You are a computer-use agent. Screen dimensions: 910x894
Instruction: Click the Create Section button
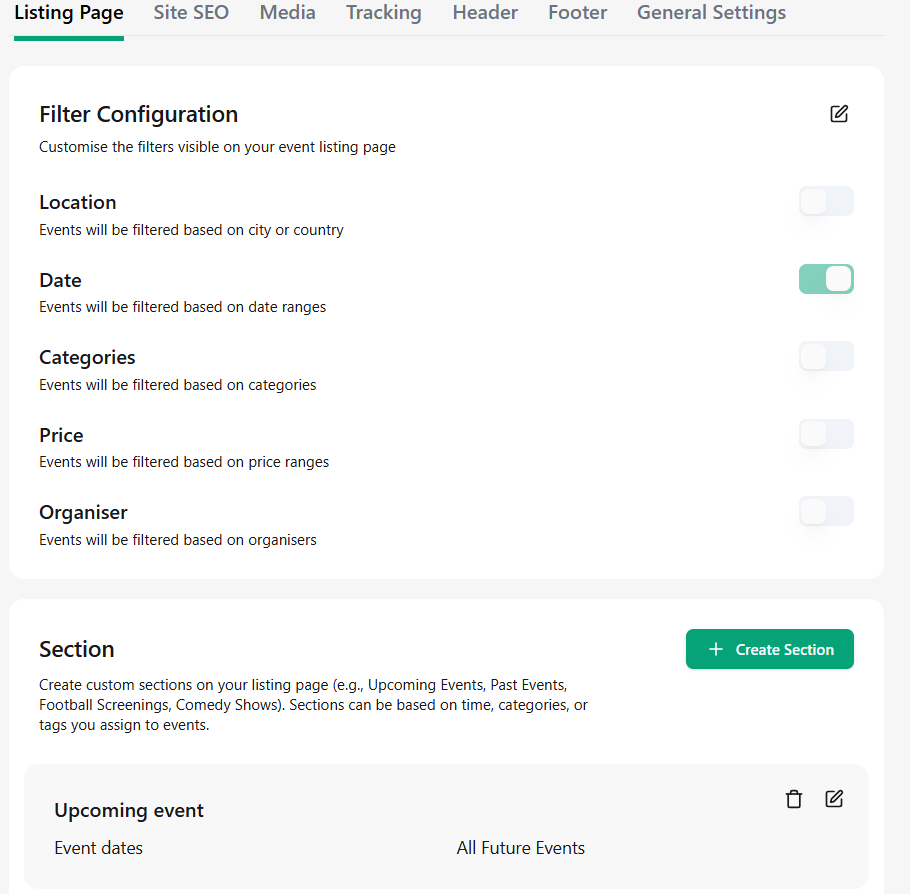click(770, 649)
